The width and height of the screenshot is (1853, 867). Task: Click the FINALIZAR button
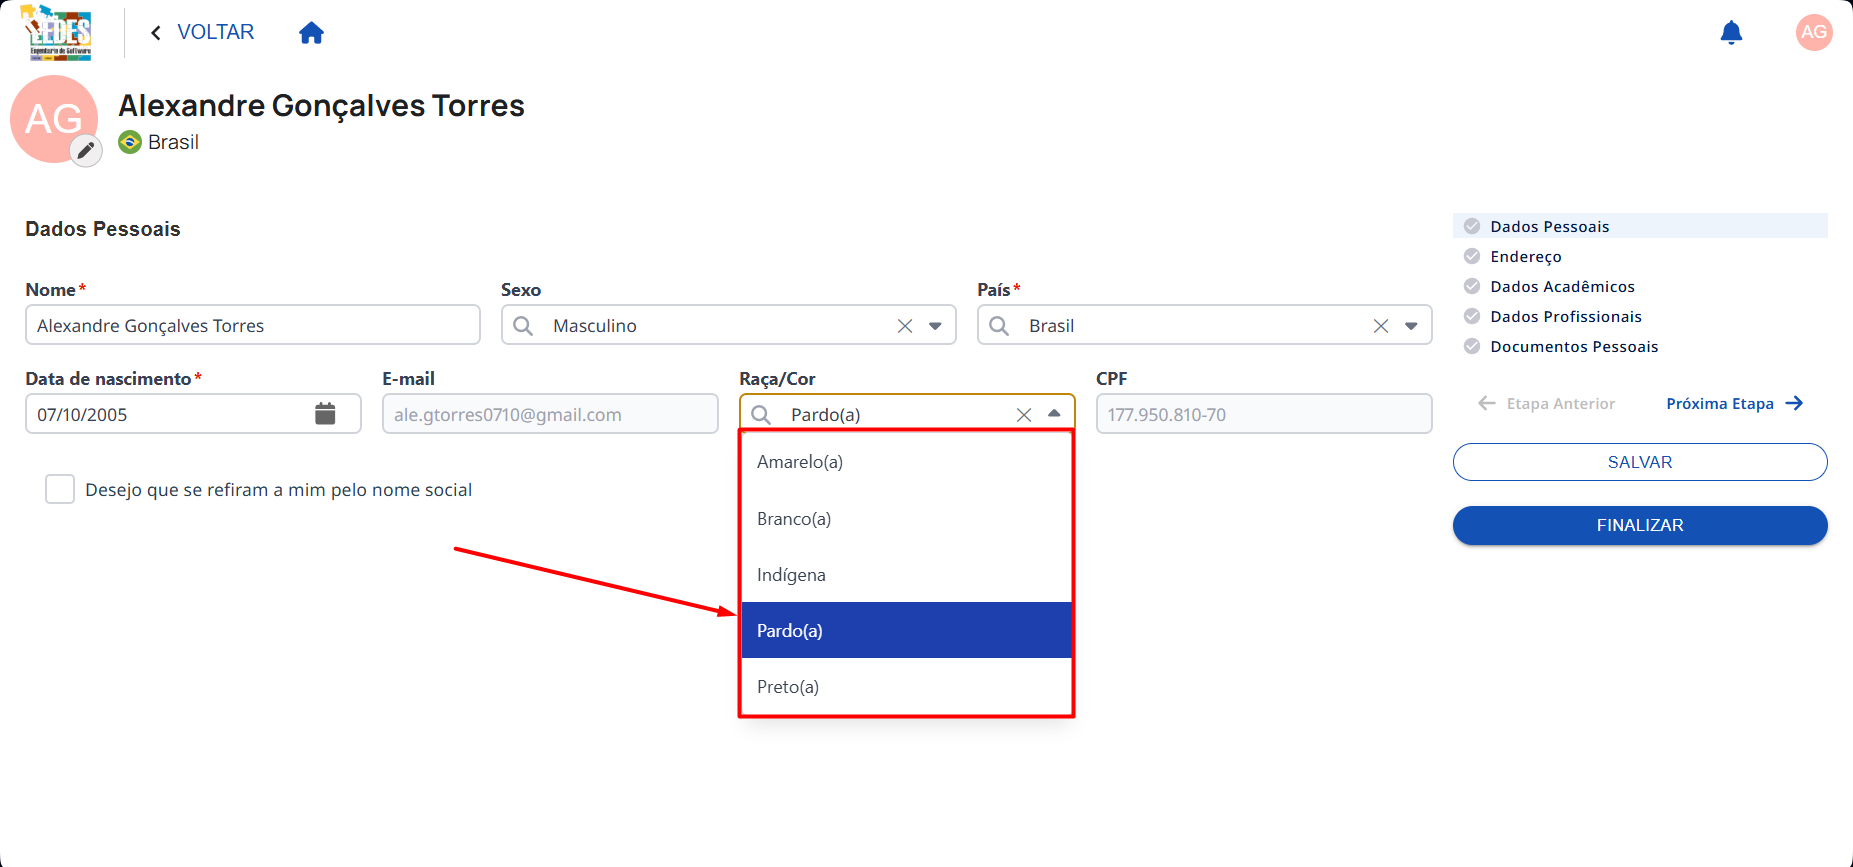click(x=1639, y=525)
